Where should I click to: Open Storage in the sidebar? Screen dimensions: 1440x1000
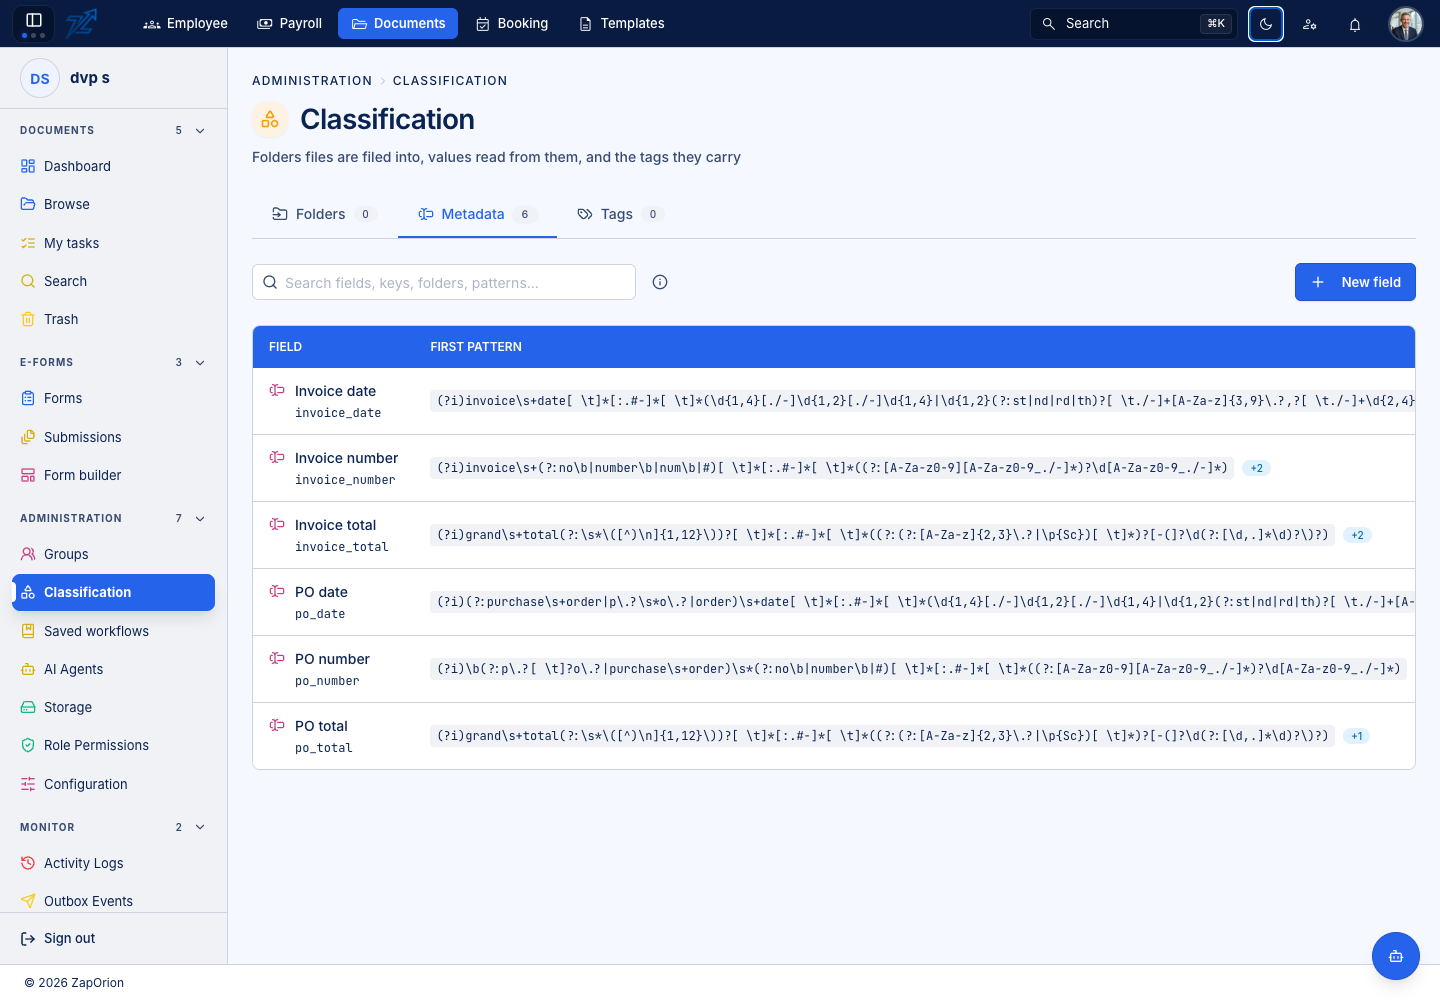tap(113, 707)
